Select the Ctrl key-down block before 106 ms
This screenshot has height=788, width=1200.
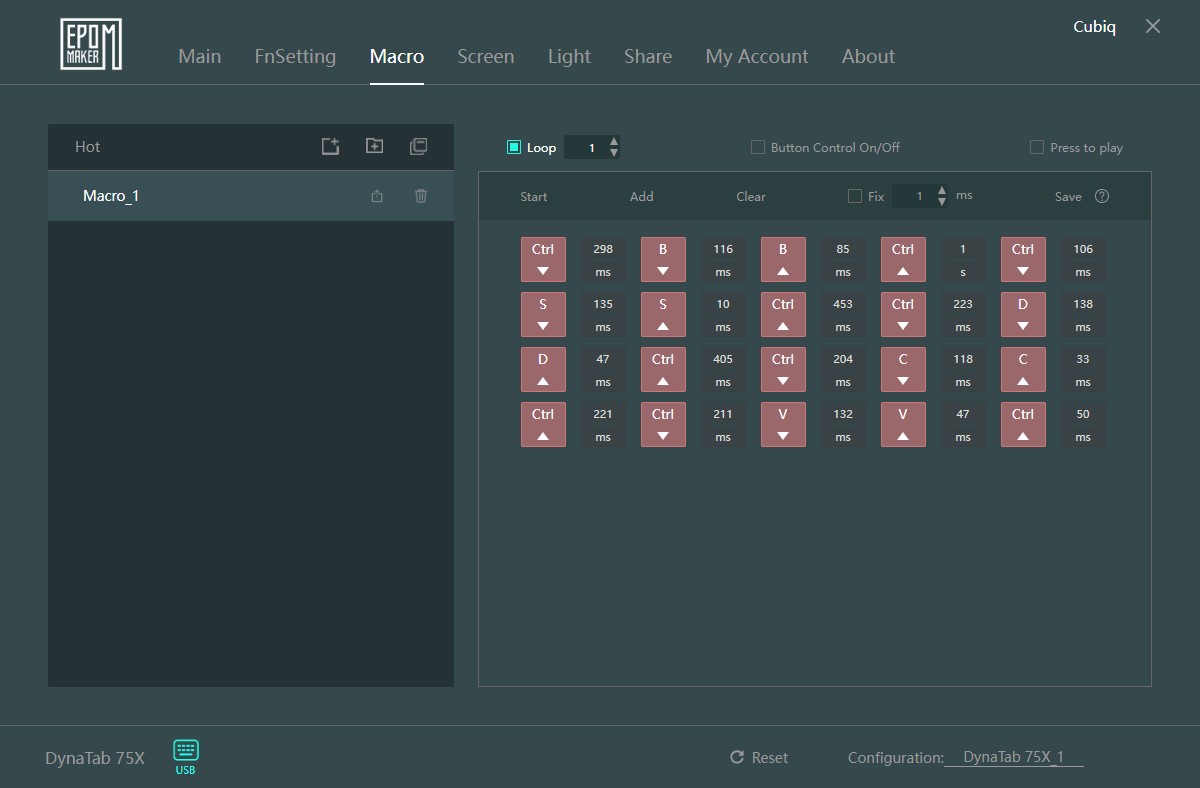1023,259
